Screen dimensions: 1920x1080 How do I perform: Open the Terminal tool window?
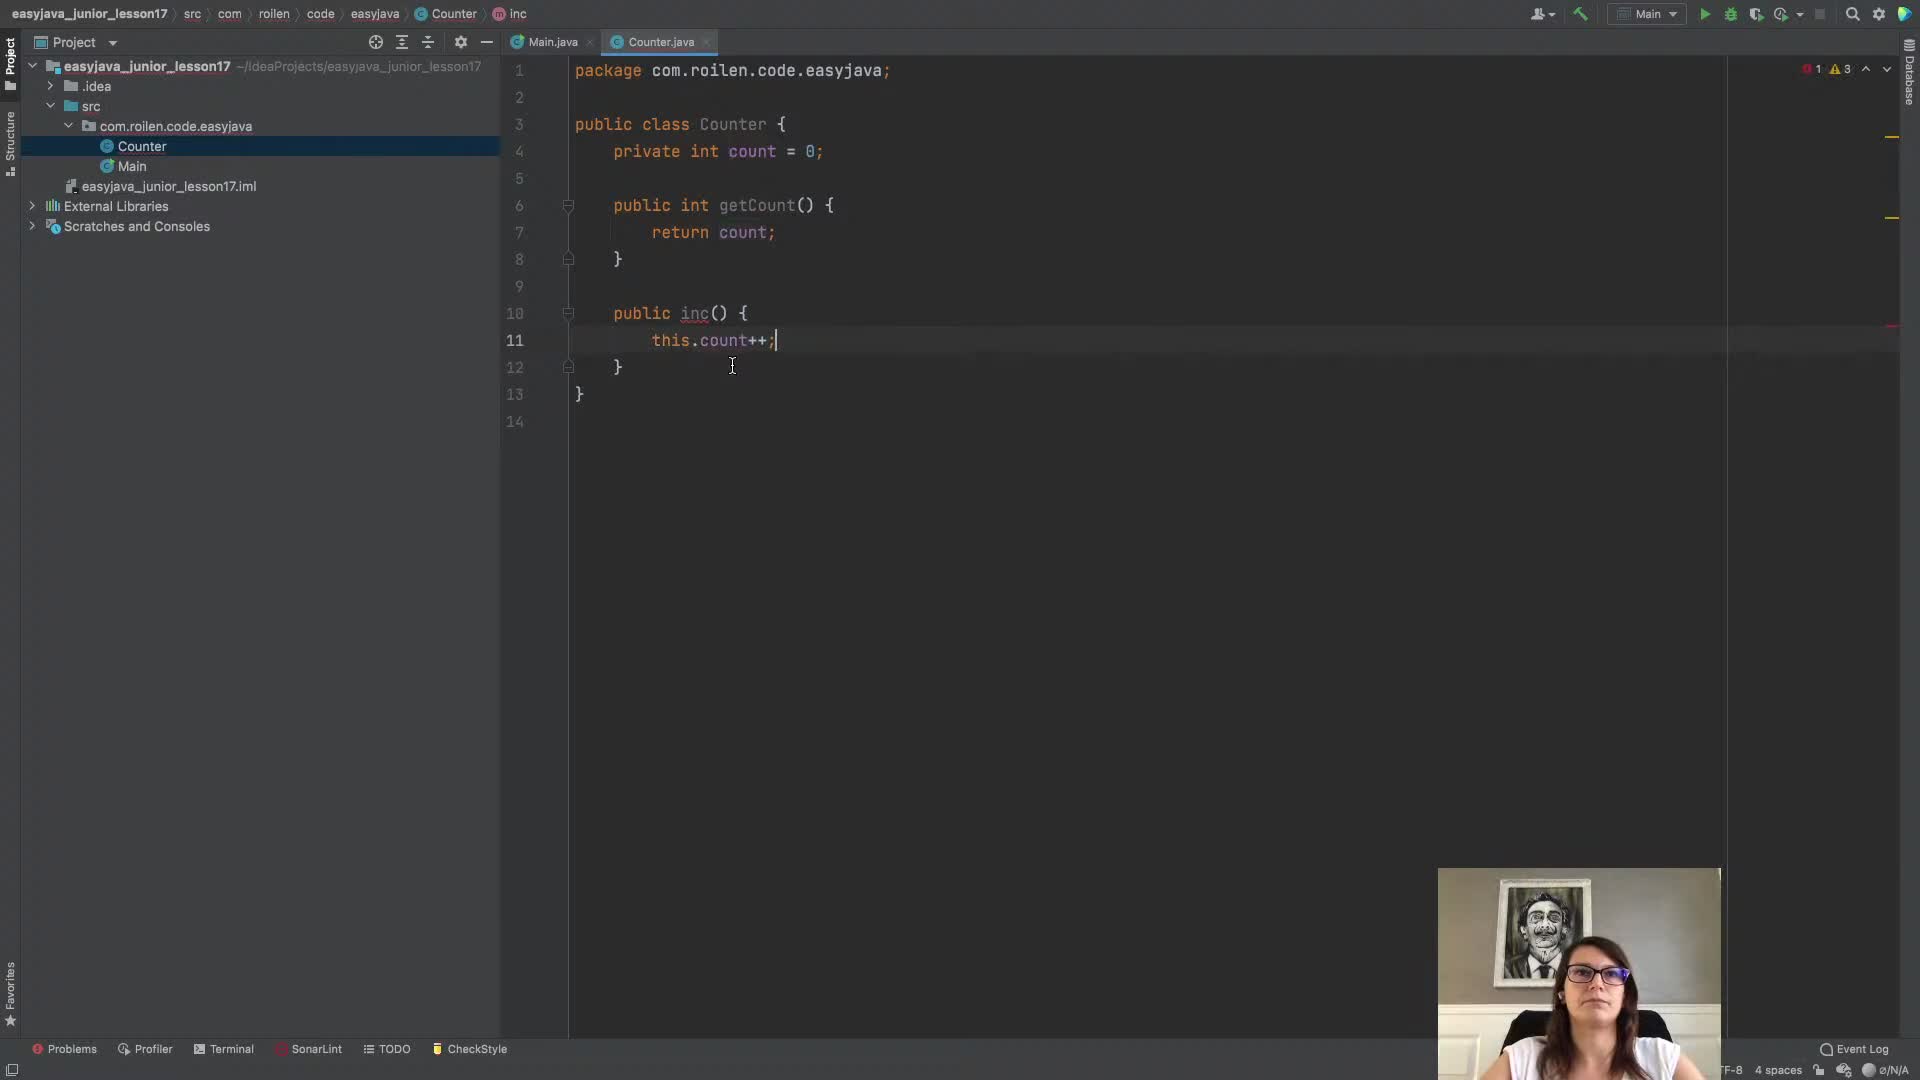(x=223, y=1049)
